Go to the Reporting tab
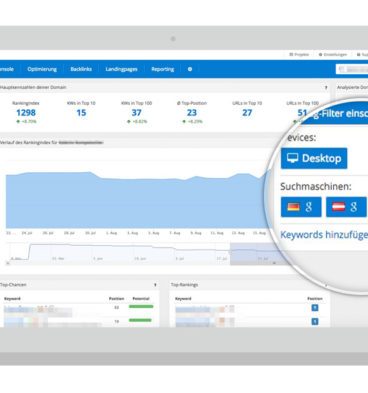Image resolution: width=368 pixels, height=393 pixels. click(x=163, y=69)
